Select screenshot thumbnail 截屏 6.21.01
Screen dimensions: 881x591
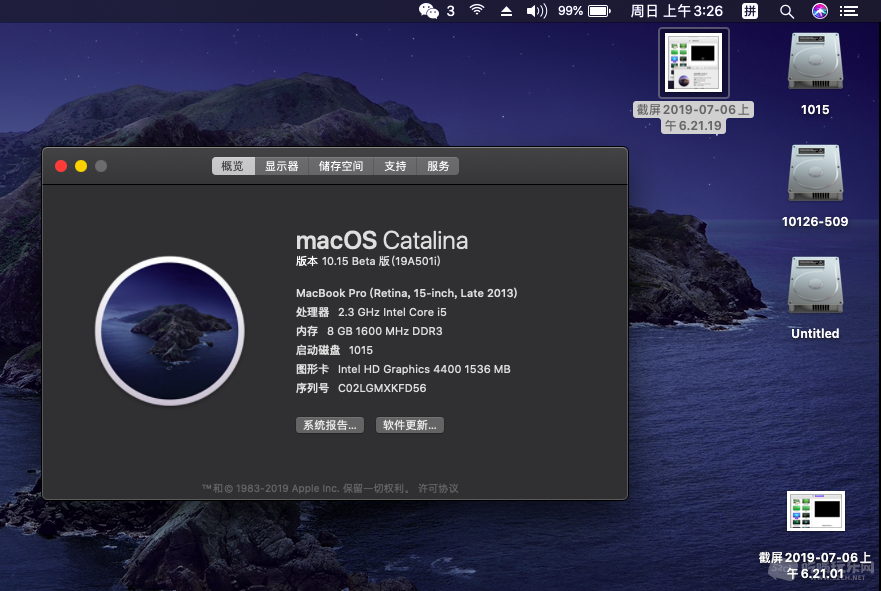point(815,511)
